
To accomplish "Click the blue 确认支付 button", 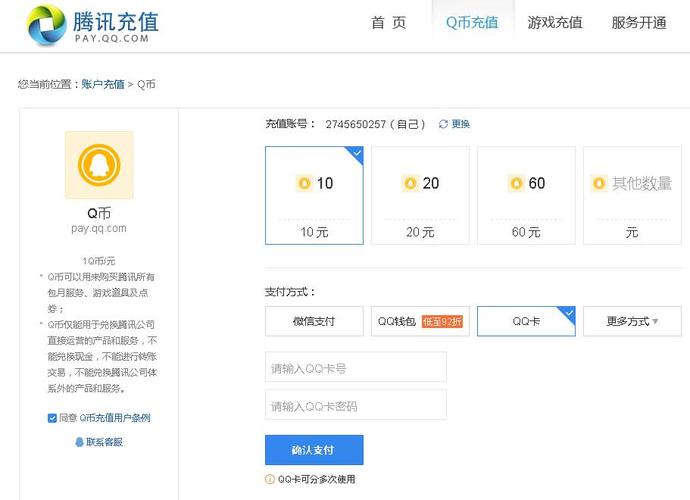I will tap(314, 450).
